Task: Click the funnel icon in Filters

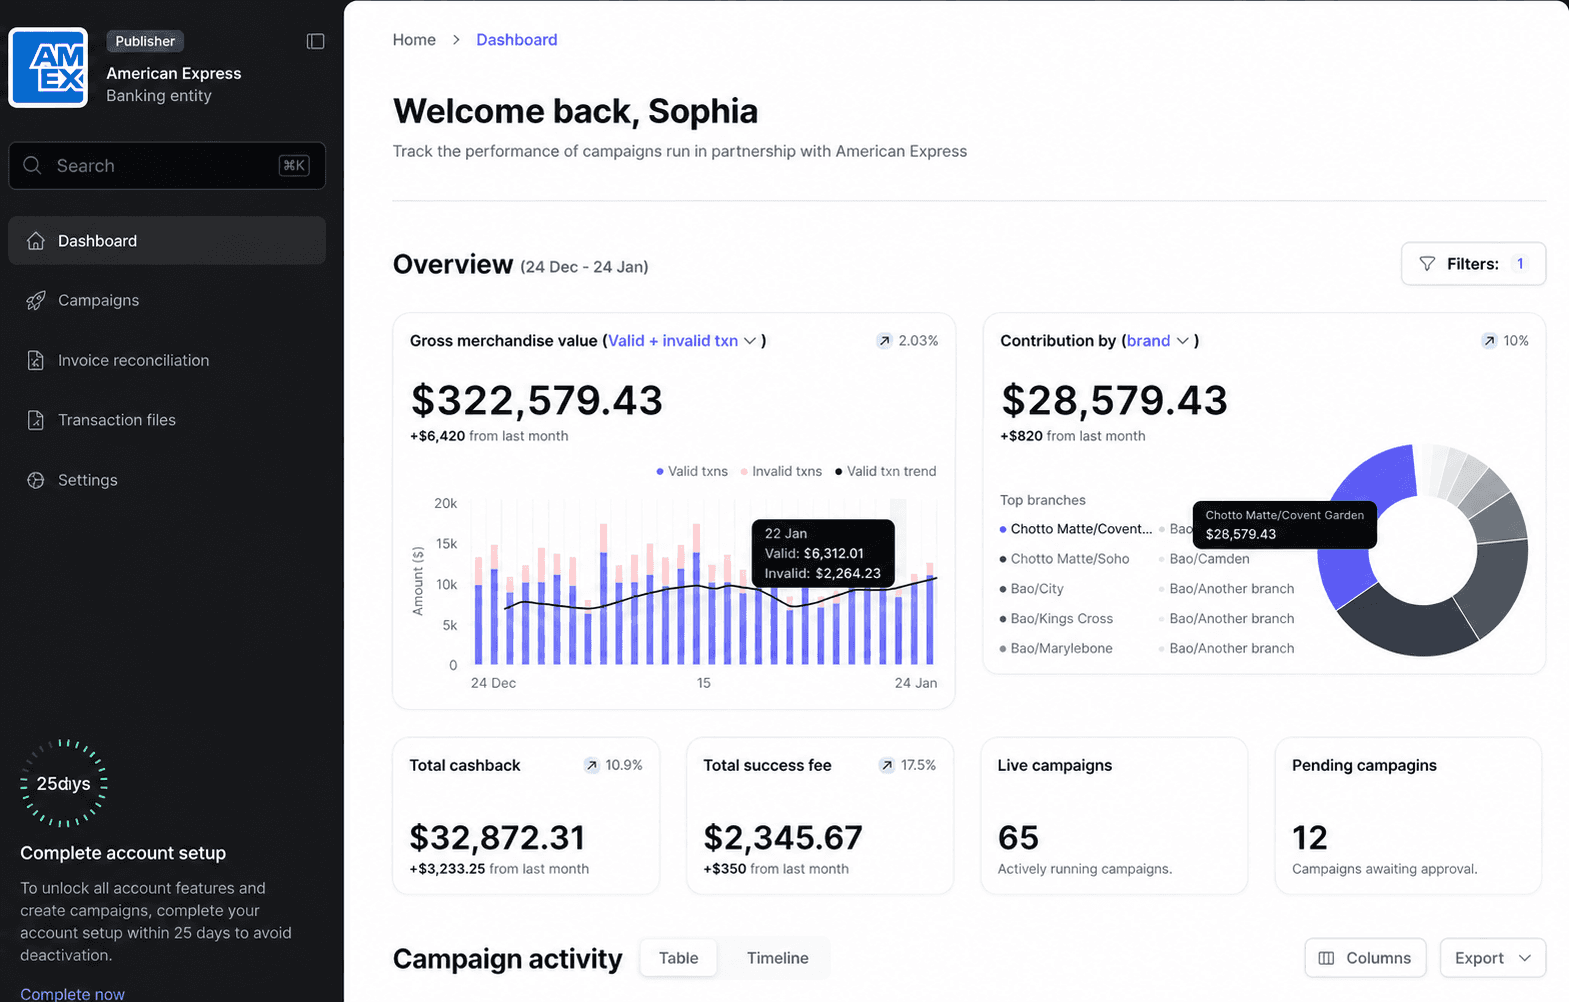Action: pyautogui.click(x=1427, y=264)
